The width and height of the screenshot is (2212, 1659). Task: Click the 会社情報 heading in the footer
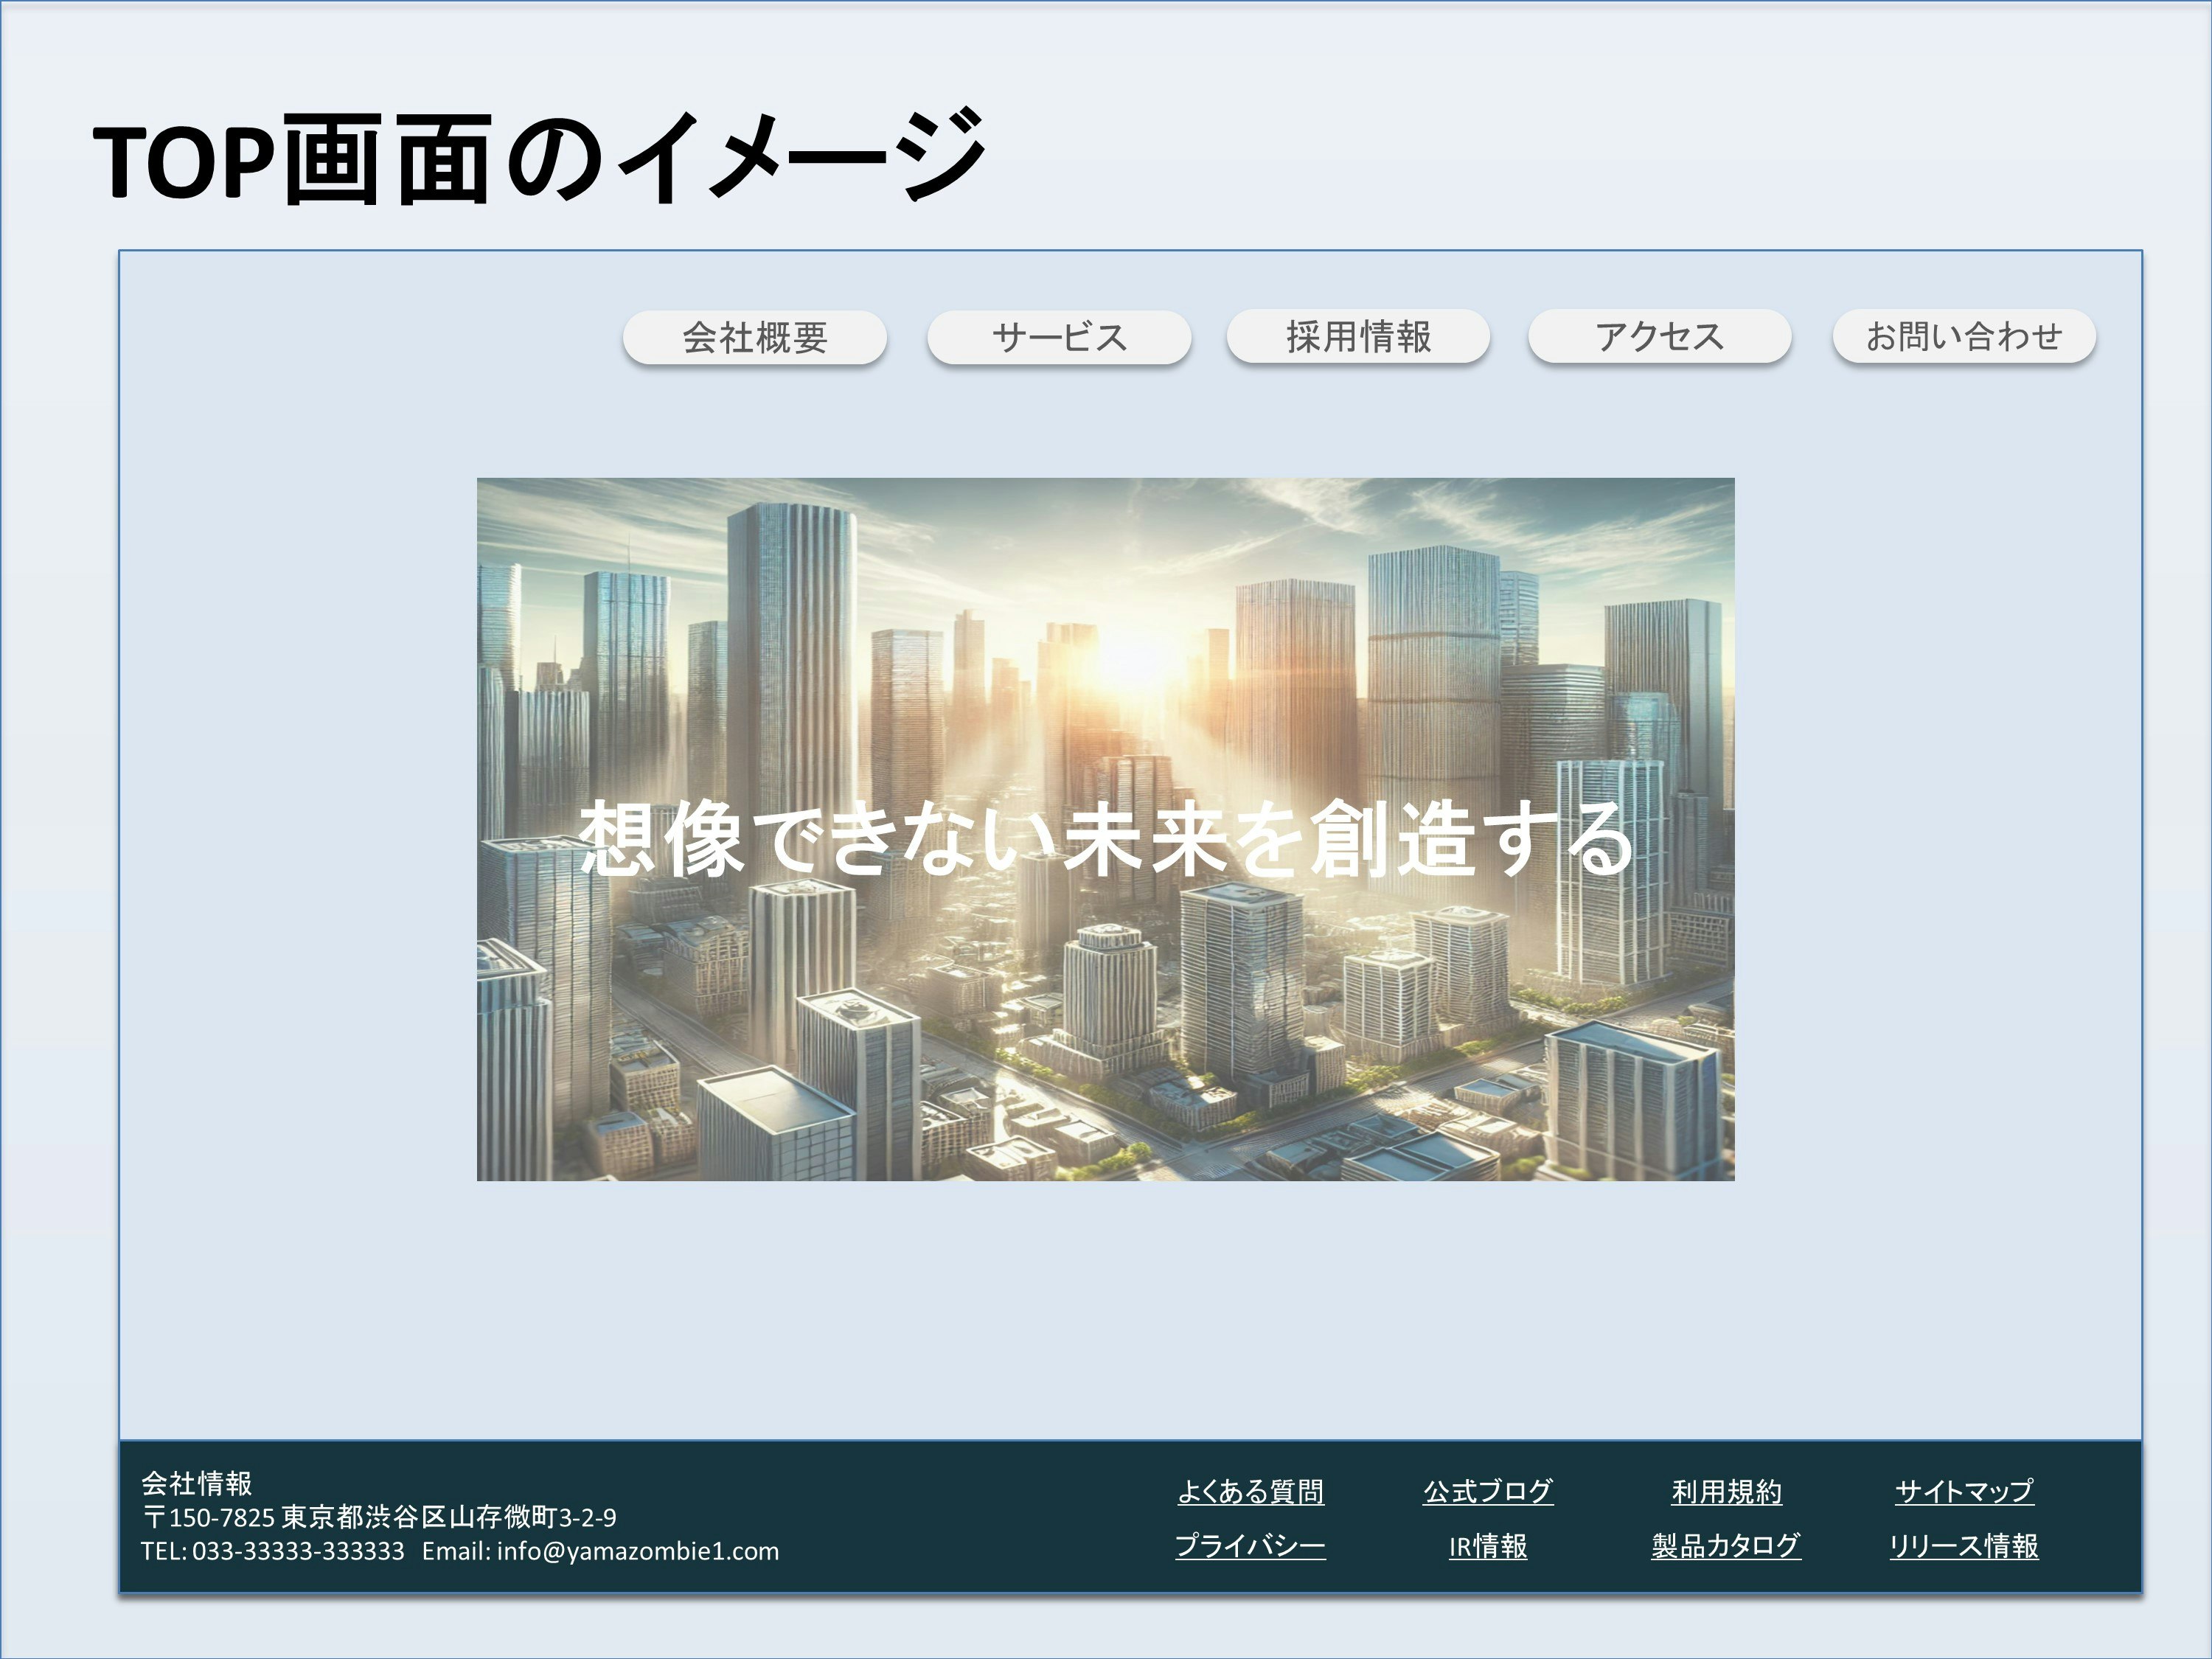[196, 1483]
